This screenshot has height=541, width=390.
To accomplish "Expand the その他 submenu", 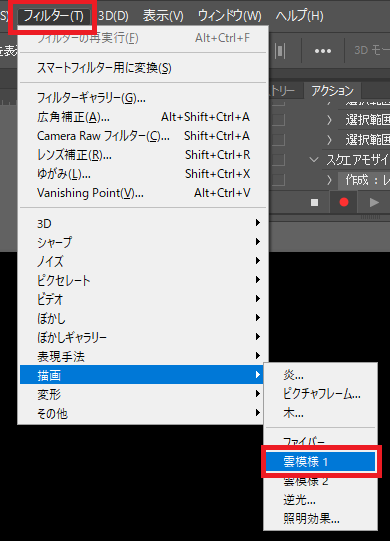I will [143, 413].
